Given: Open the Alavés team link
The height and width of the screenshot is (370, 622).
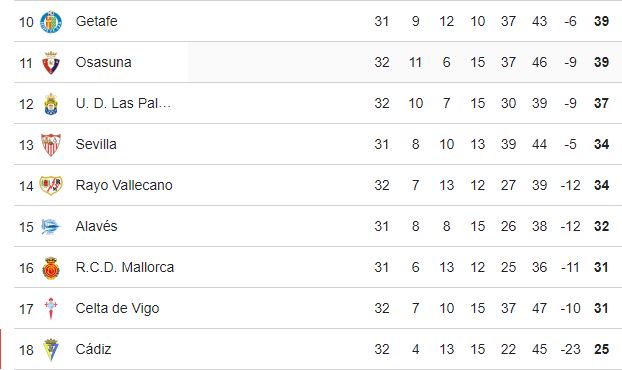Looking at the screenshot, I should click(x=96, y=226).
